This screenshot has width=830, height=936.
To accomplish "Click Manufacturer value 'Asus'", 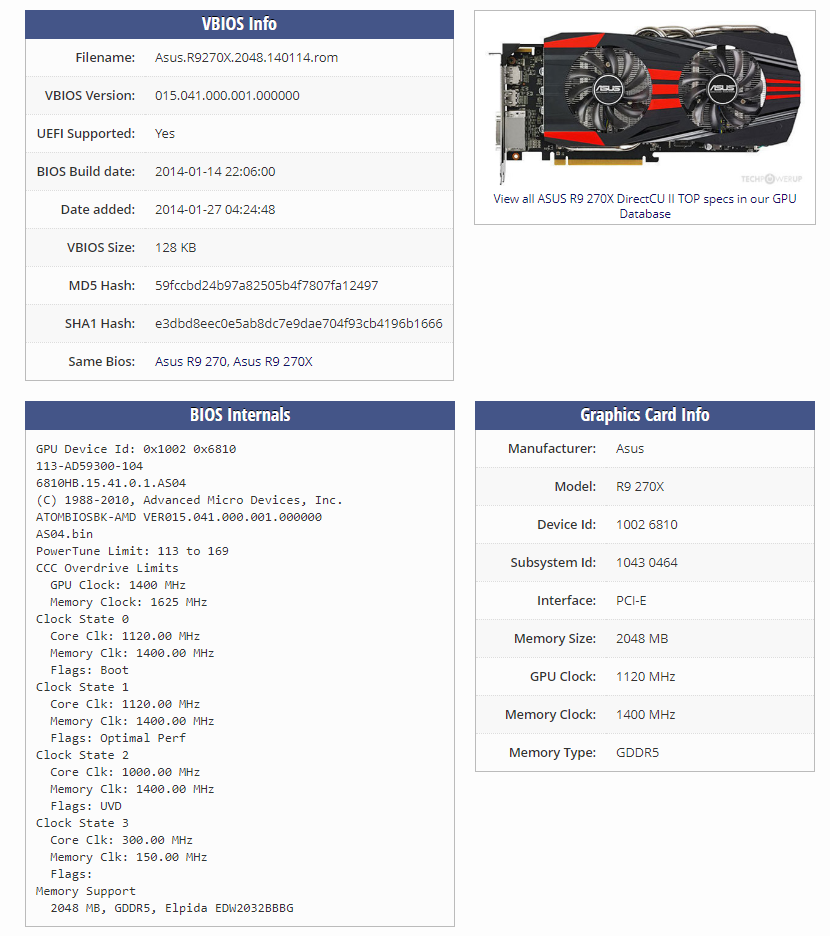I will pyautogui.click(x=630, y=449).
